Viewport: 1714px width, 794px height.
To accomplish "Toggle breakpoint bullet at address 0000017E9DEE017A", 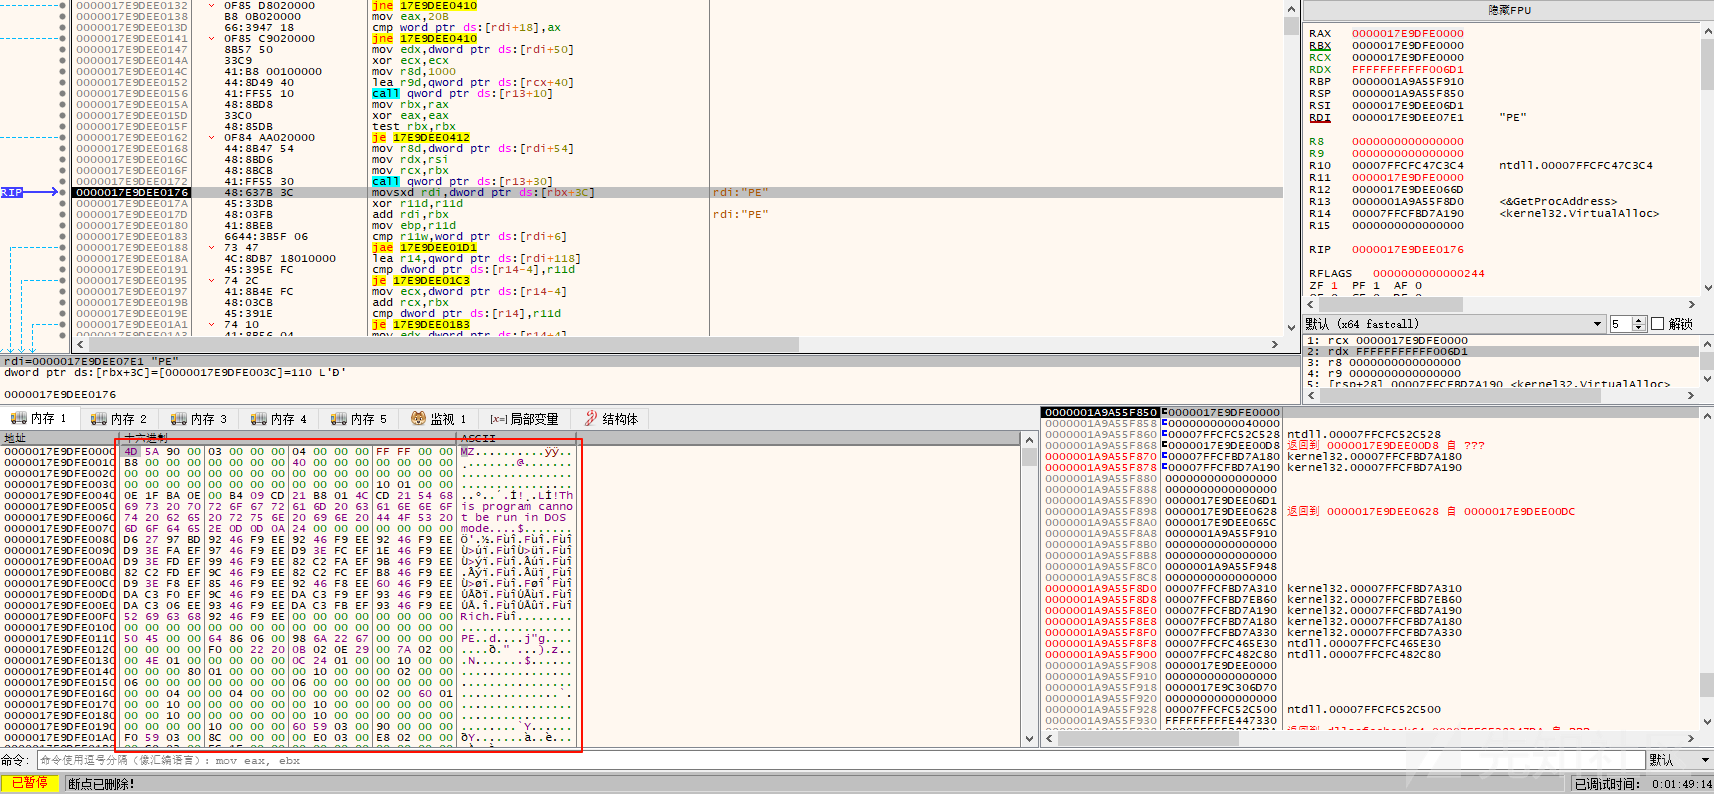I will point(63,203).
